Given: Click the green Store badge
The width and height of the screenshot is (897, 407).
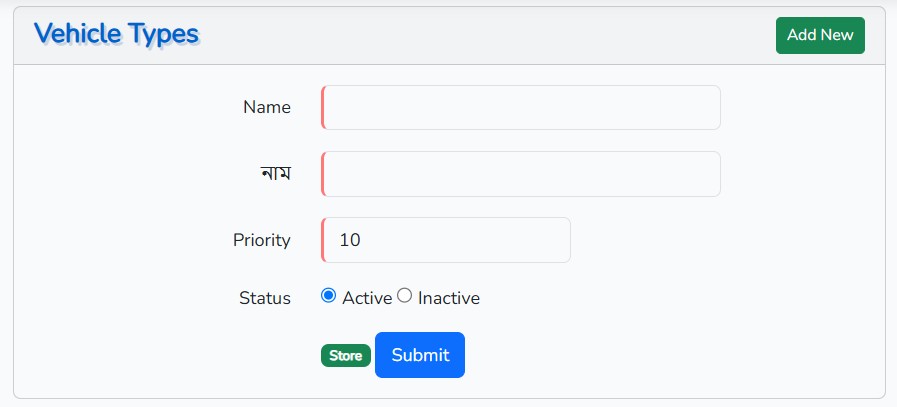Looking at the screenshot, I should tap(346, 356).
